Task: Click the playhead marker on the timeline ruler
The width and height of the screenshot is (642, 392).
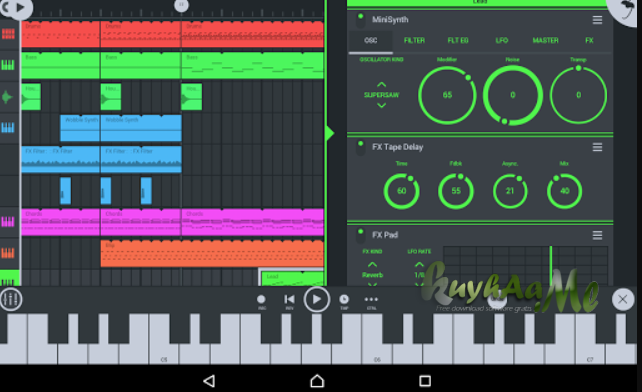Action: [181, 5]
